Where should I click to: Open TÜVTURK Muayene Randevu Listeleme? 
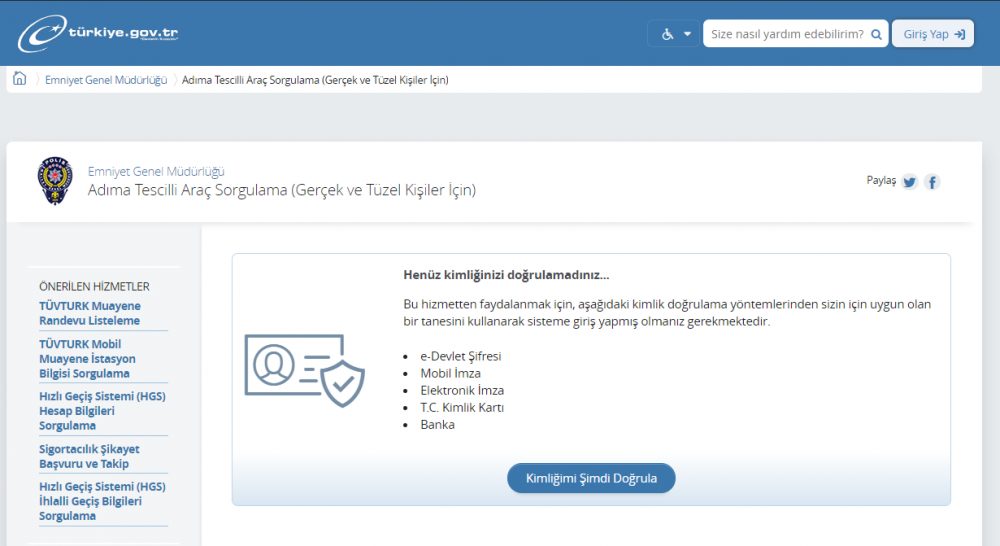click(x=90, y=313)
